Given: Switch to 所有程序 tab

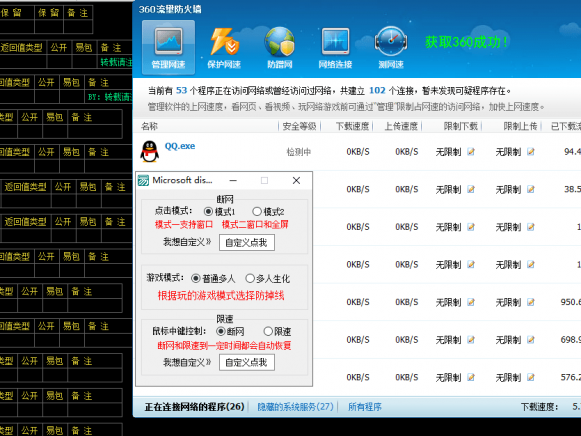Looking at the screenshot, I should point(365,407).
